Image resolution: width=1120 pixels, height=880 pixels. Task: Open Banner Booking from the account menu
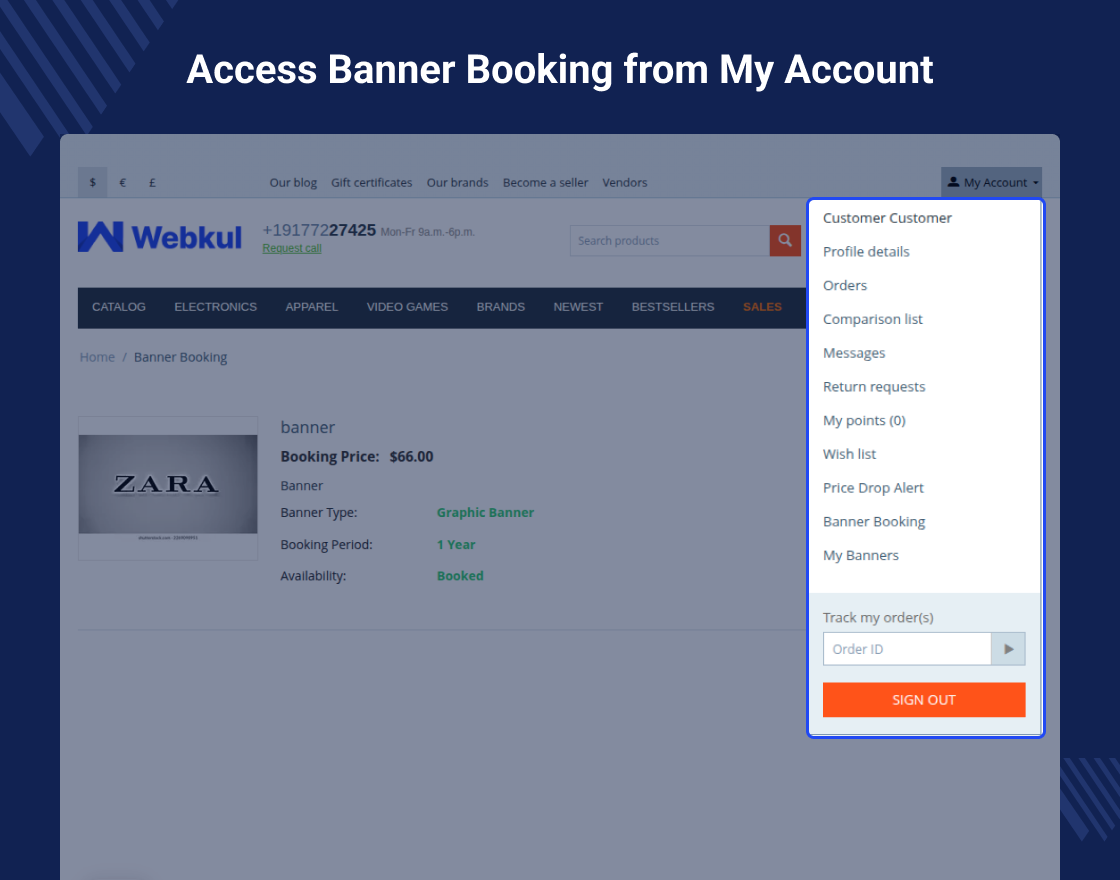[874, 521]
